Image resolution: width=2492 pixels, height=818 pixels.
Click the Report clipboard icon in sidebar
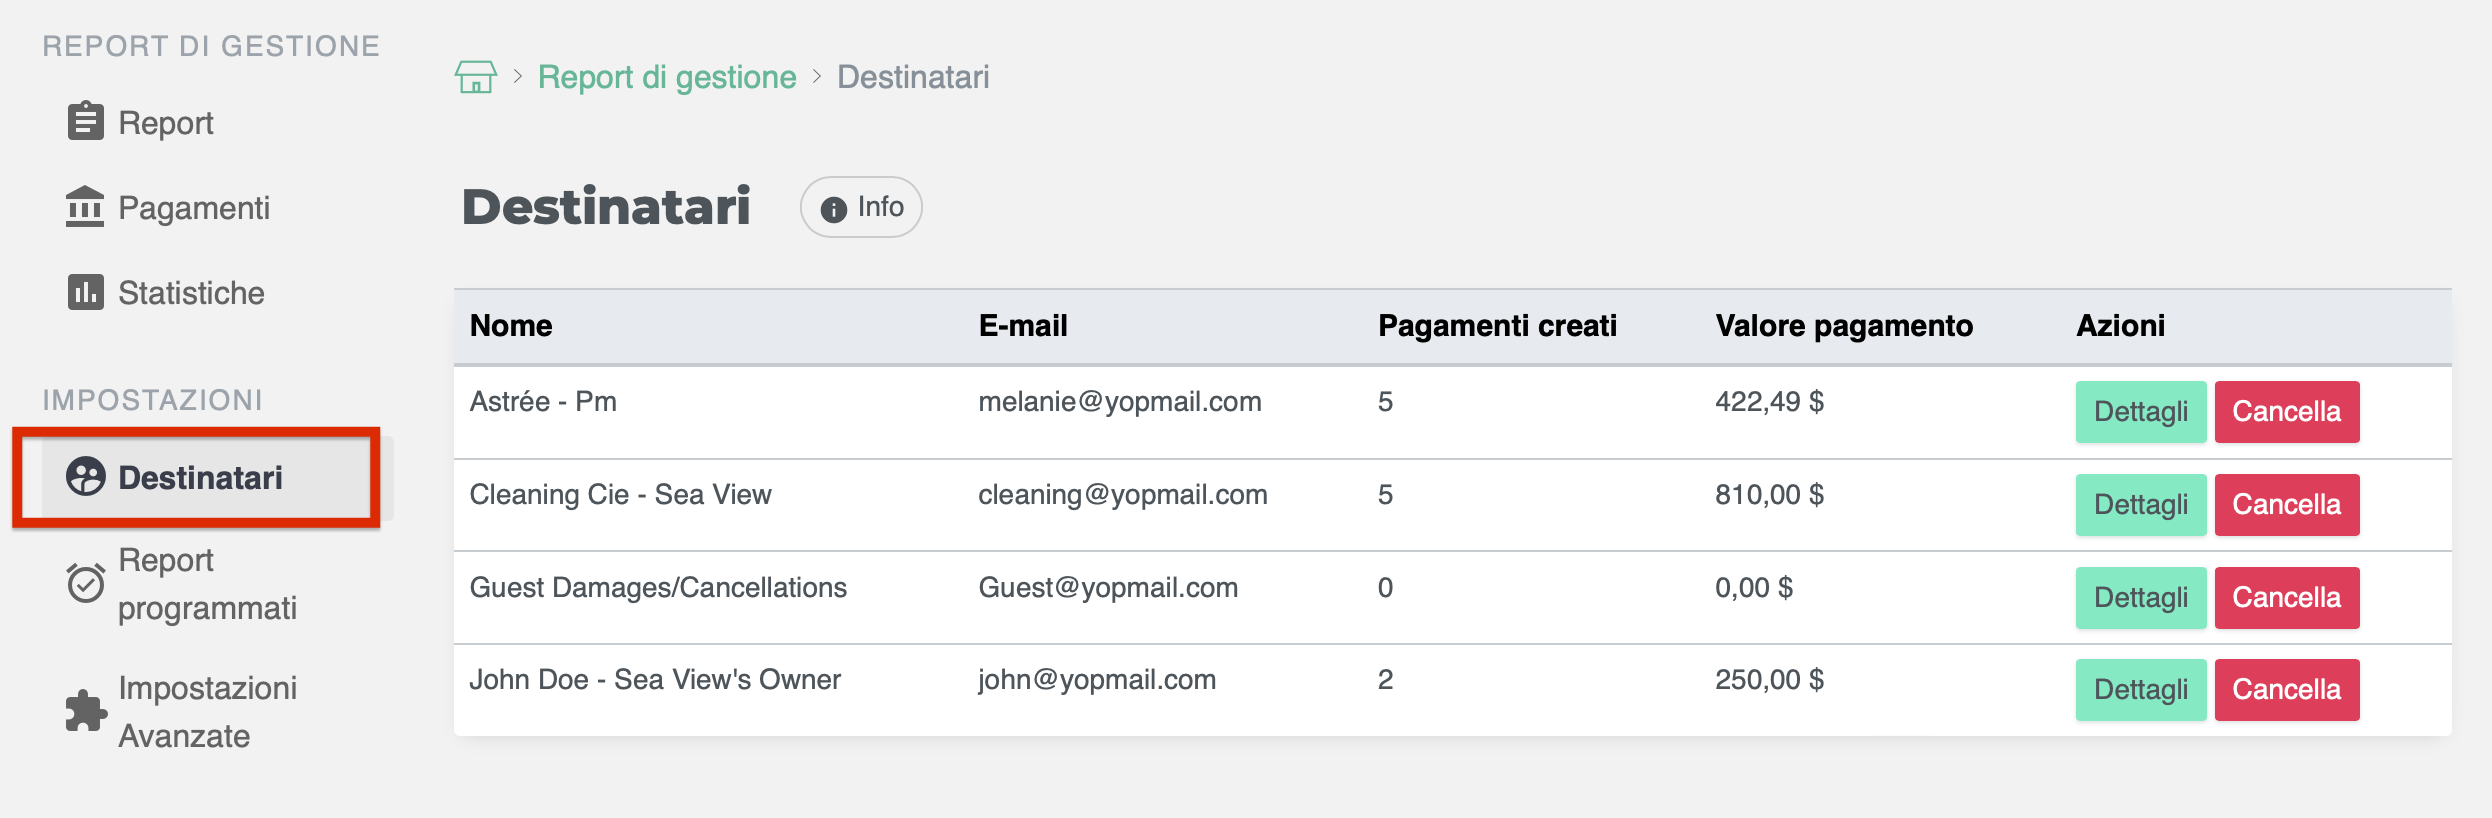[x=85, y=121]
